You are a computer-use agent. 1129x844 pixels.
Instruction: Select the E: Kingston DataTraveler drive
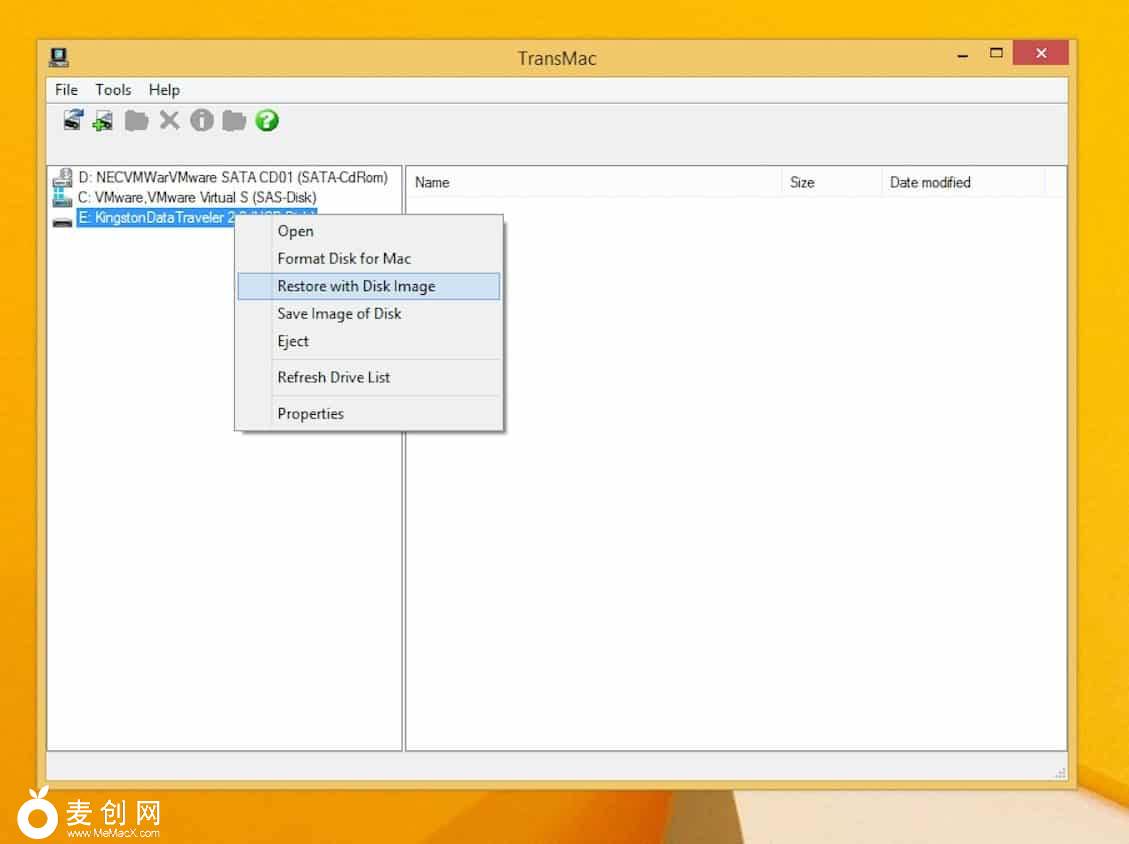pyautogui.click(x=155, y=218)
